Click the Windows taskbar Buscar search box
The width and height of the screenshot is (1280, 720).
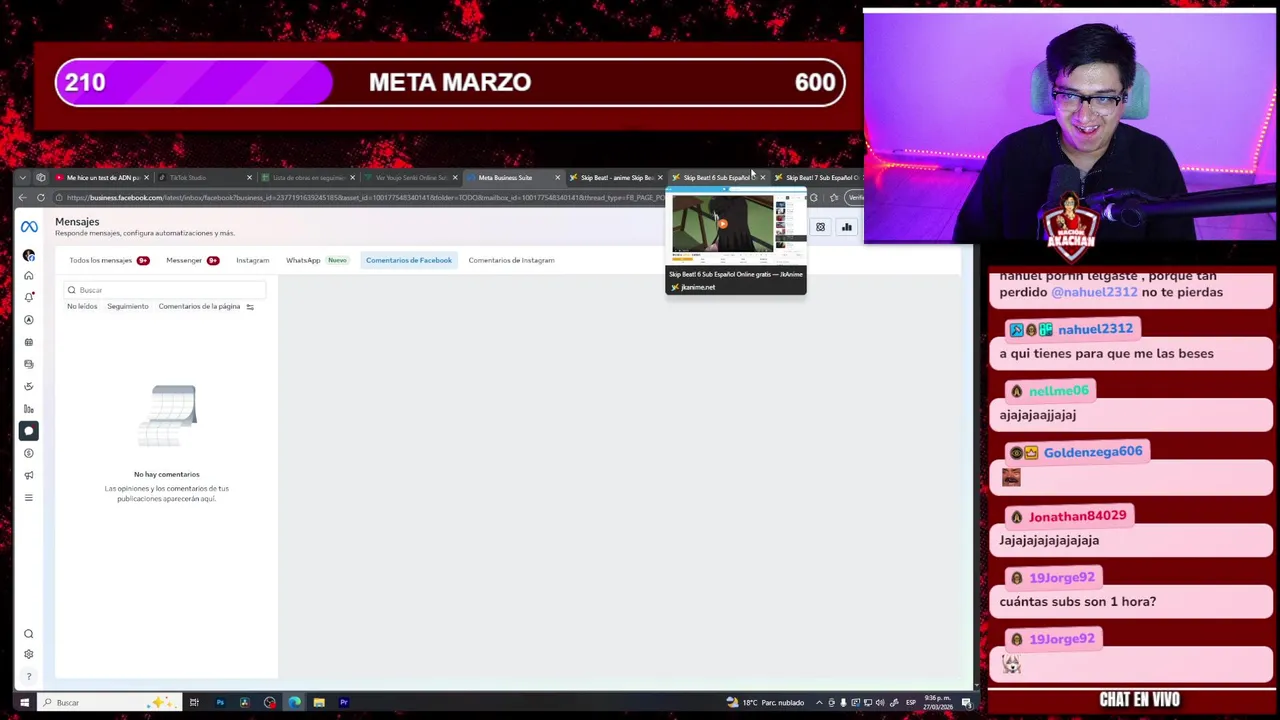point(108,703)
